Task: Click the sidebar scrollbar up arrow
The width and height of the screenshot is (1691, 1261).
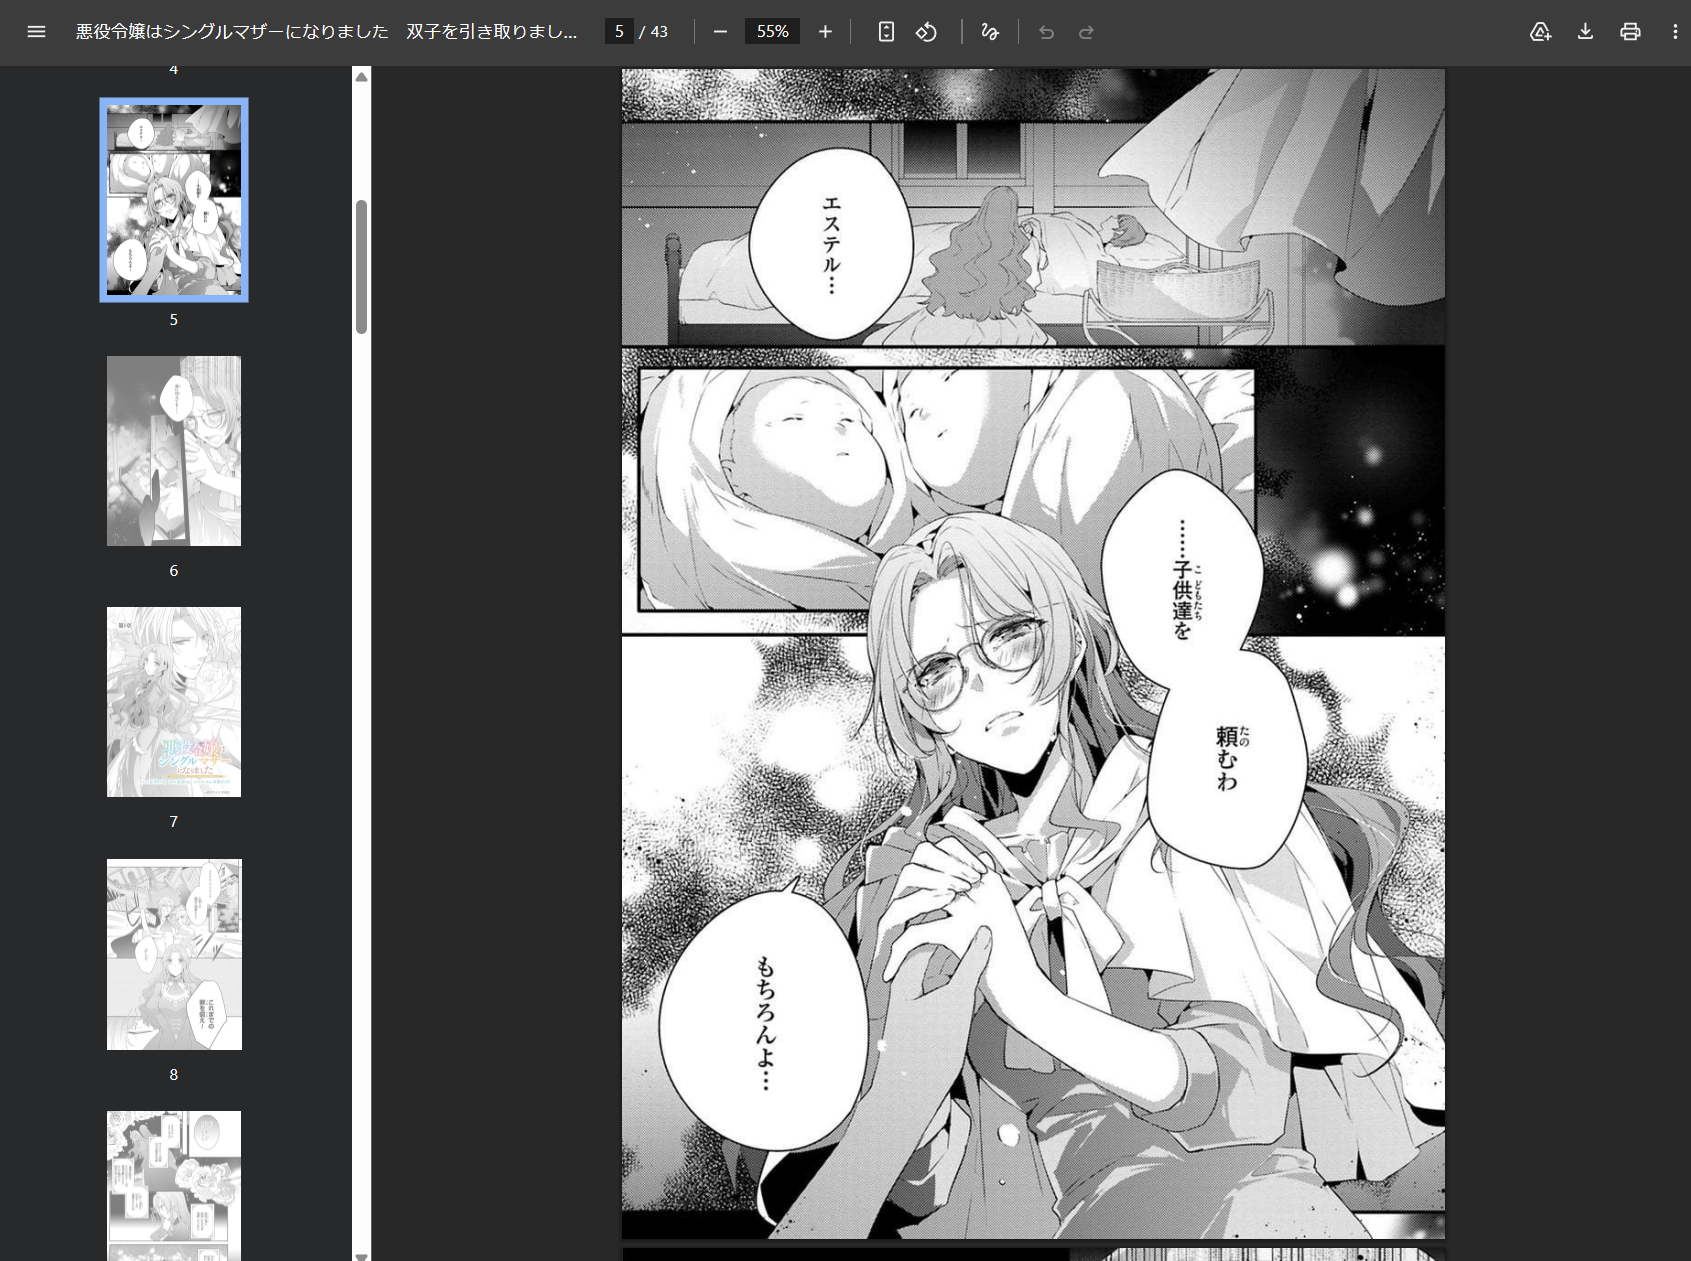Action: pos(362,77)
